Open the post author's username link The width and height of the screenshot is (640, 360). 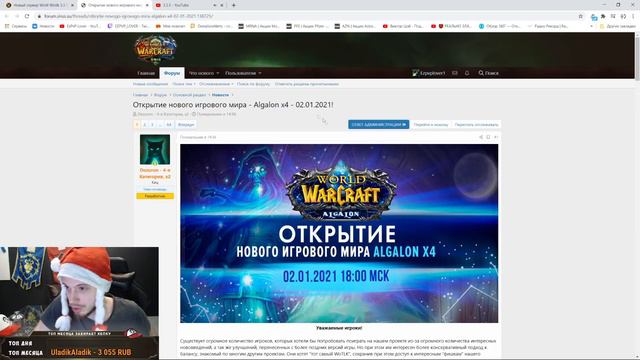click(x=155, y=173)
